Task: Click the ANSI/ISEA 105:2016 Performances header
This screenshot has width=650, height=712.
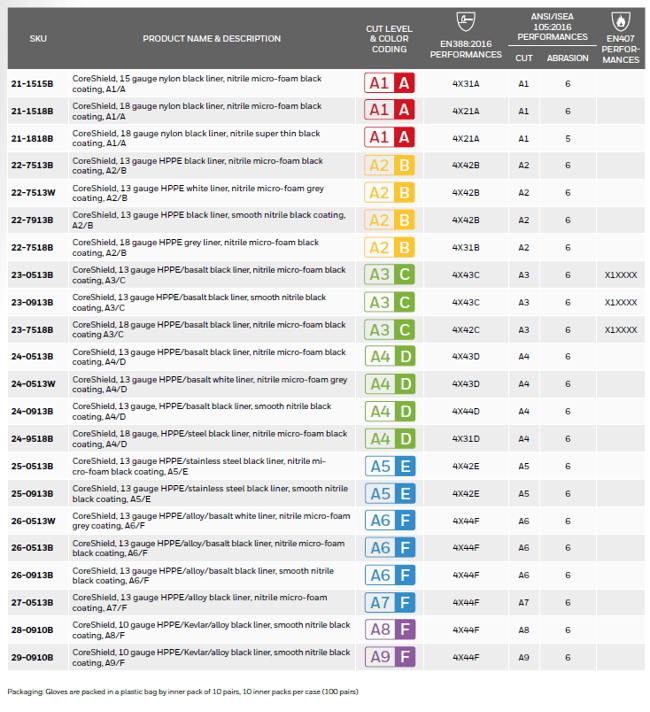Action: click(x=552, y=27)
